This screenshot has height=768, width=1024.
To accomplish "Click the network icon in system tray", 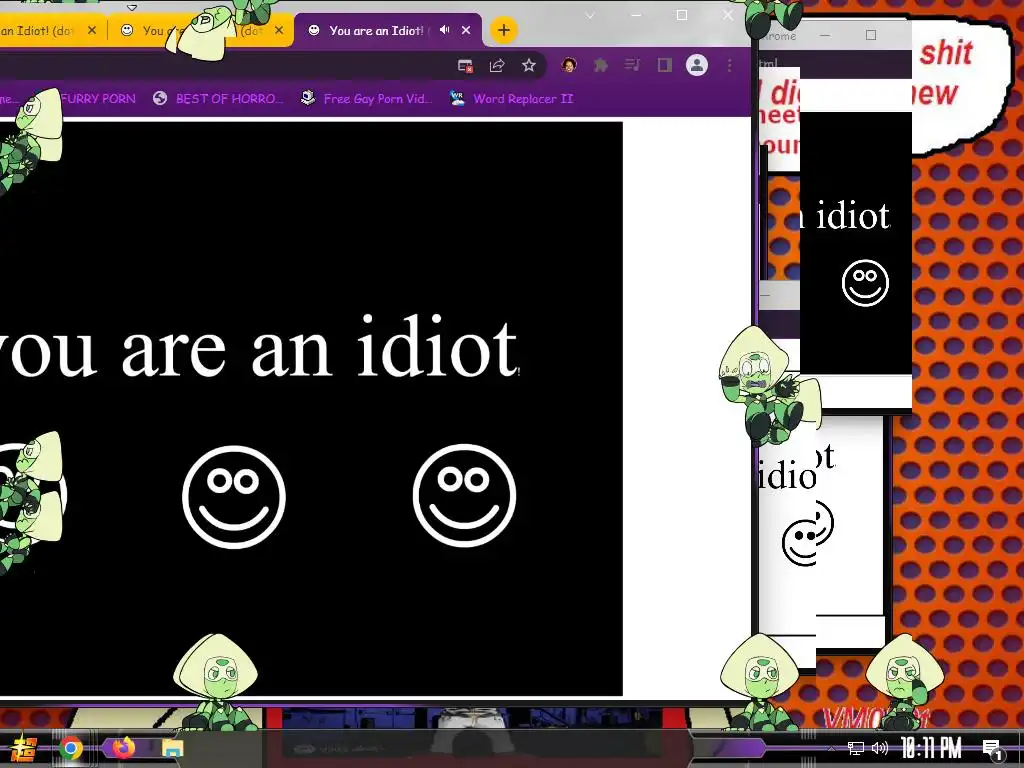I will 856,748.
